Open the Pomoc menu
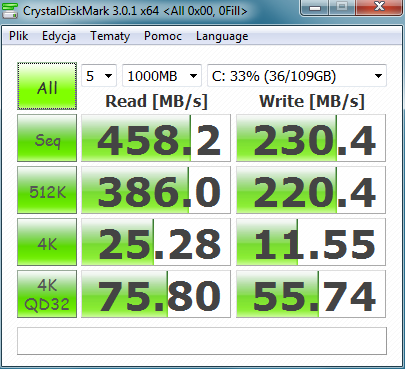 pos(163,36)
